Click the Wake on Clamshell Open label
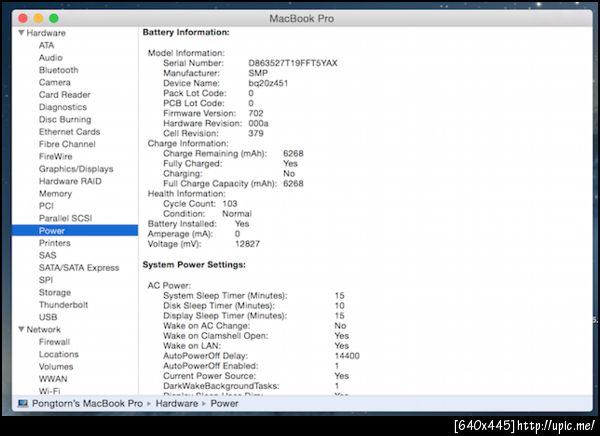 (215, 336)
